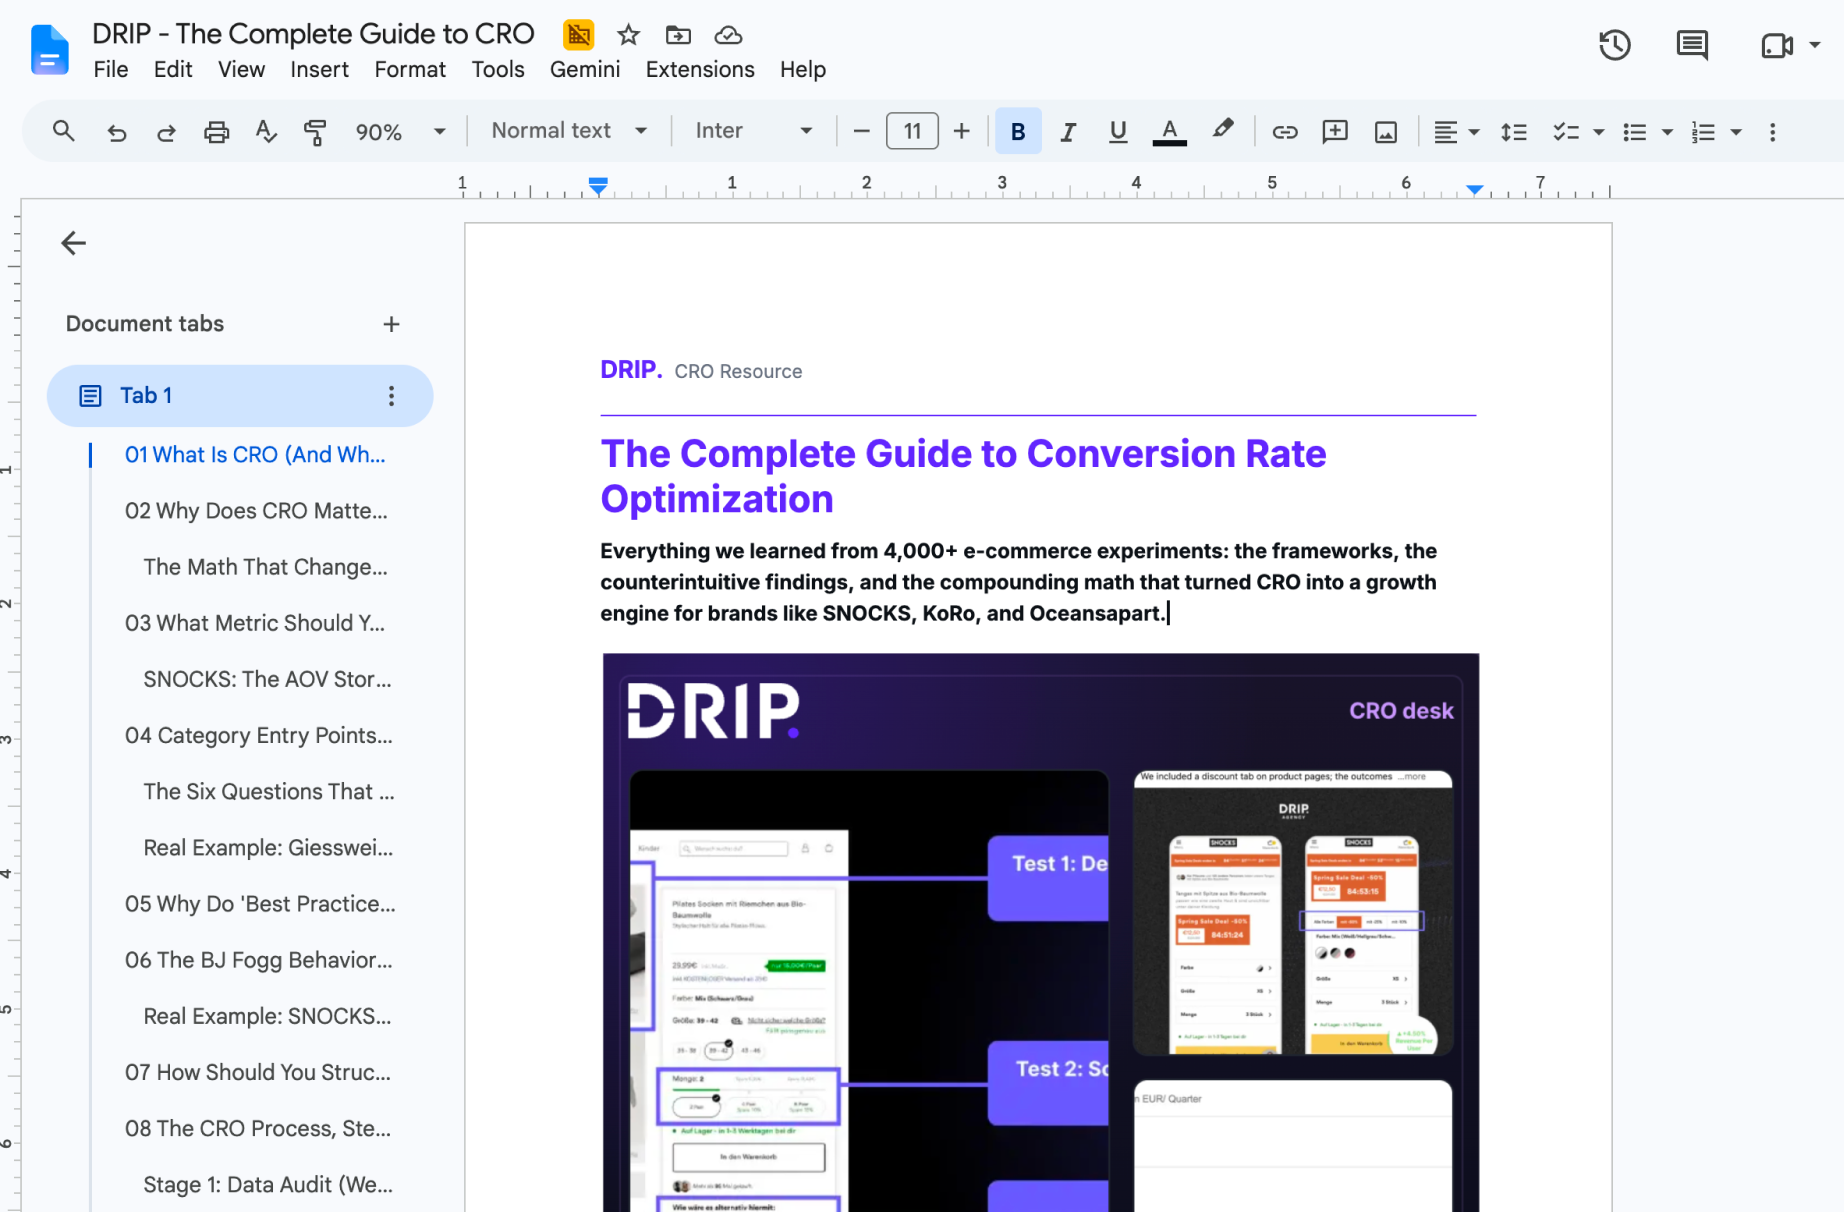Open the Extensions menu

(x=700, y=69)
